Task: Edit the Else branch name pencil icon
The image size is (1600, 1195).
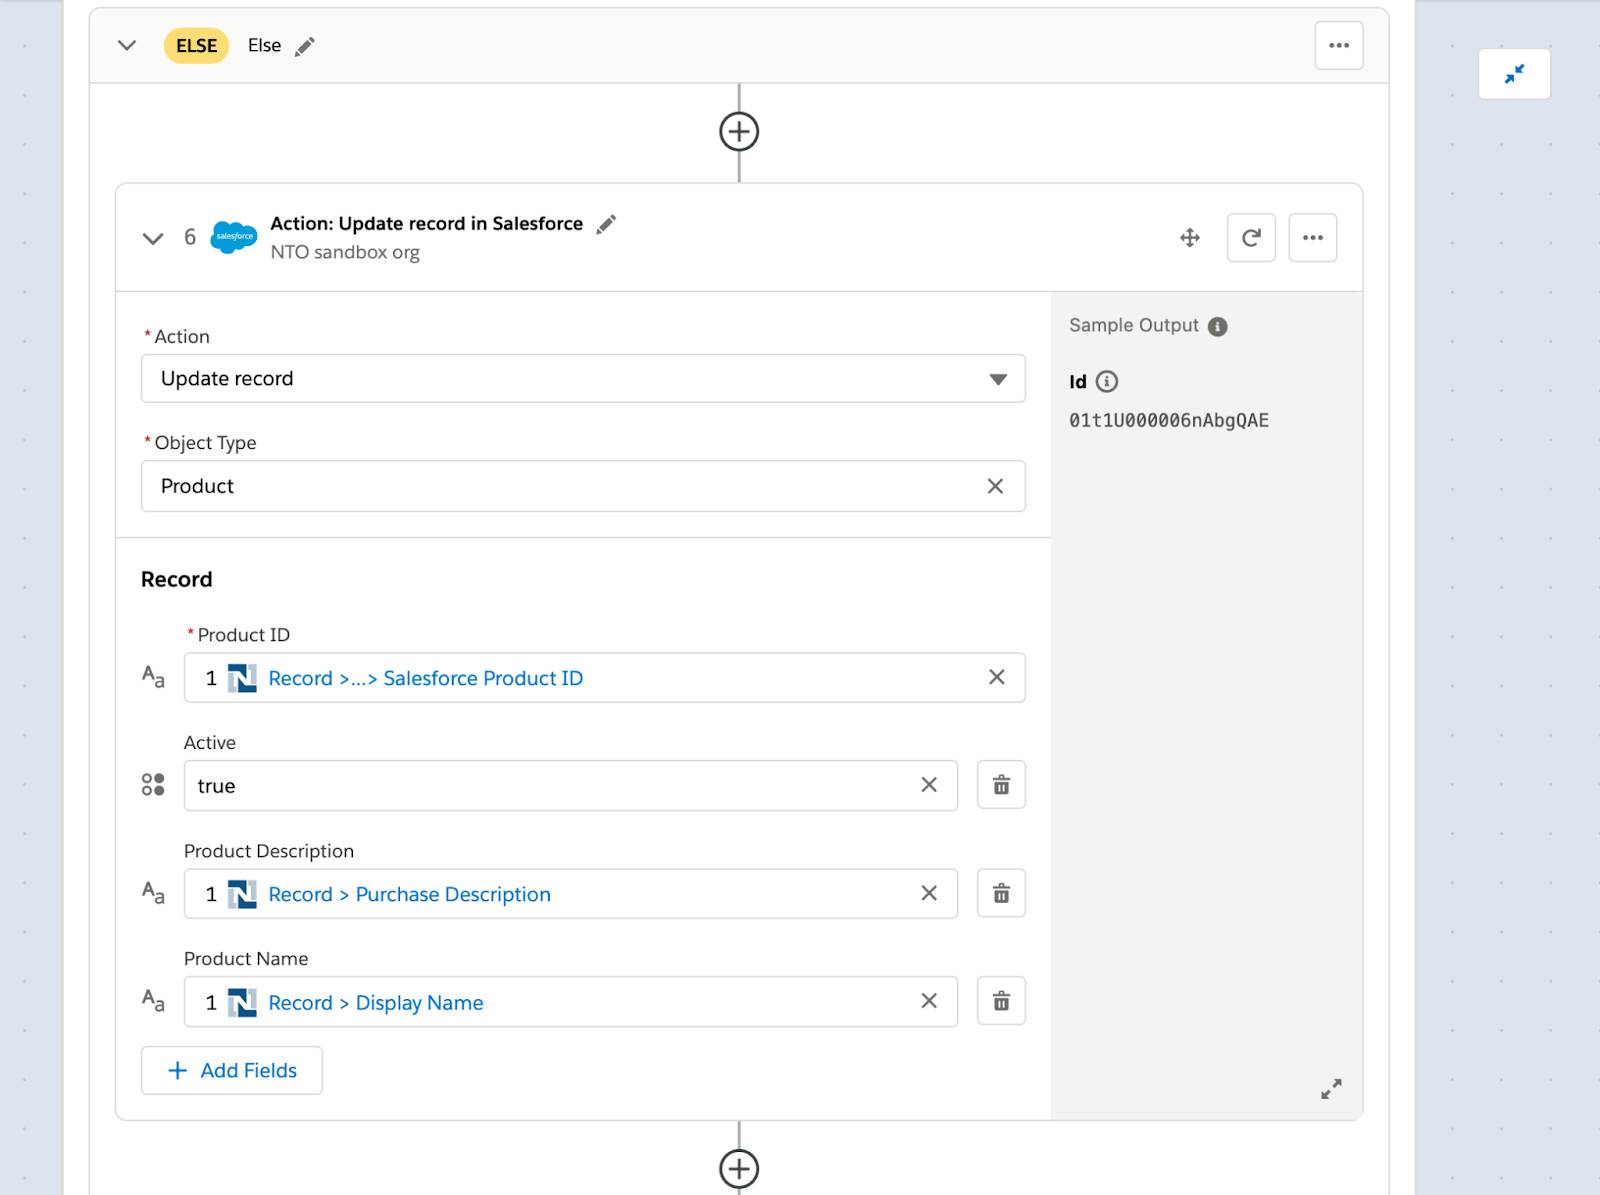Action: click(305, 46)
